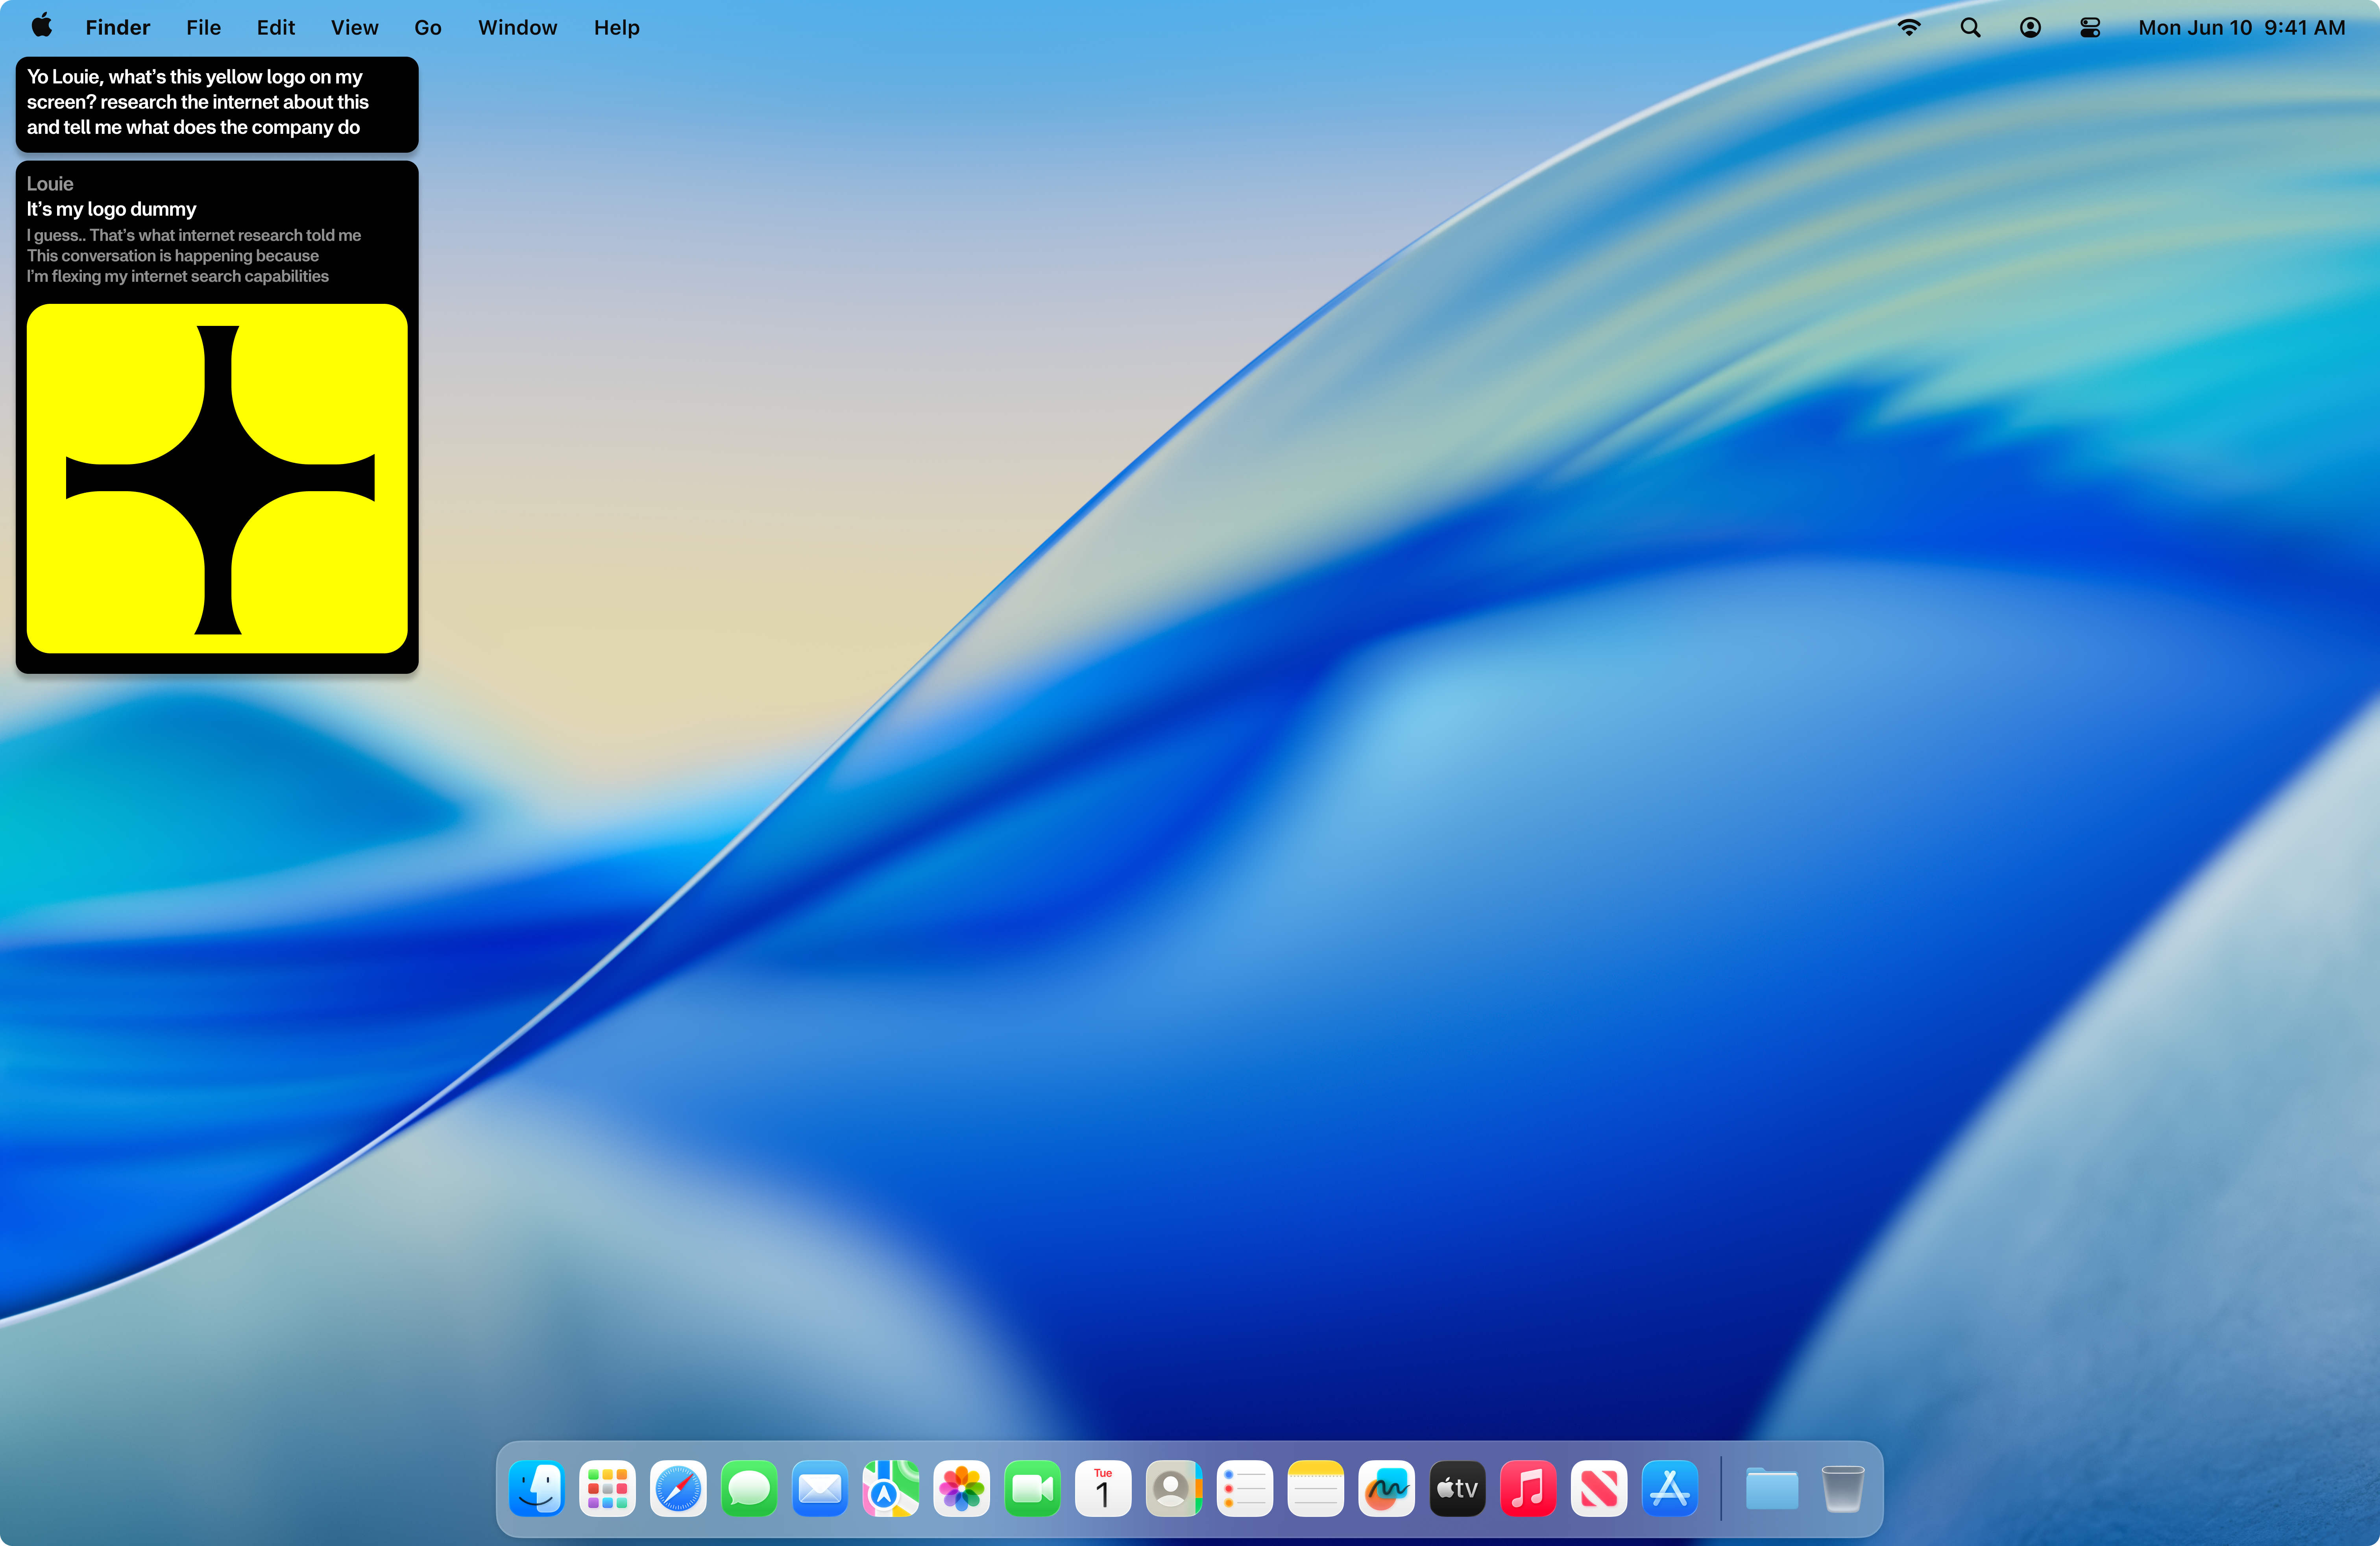Click the "It's my logo dummy" reply heading

(112, 209)
